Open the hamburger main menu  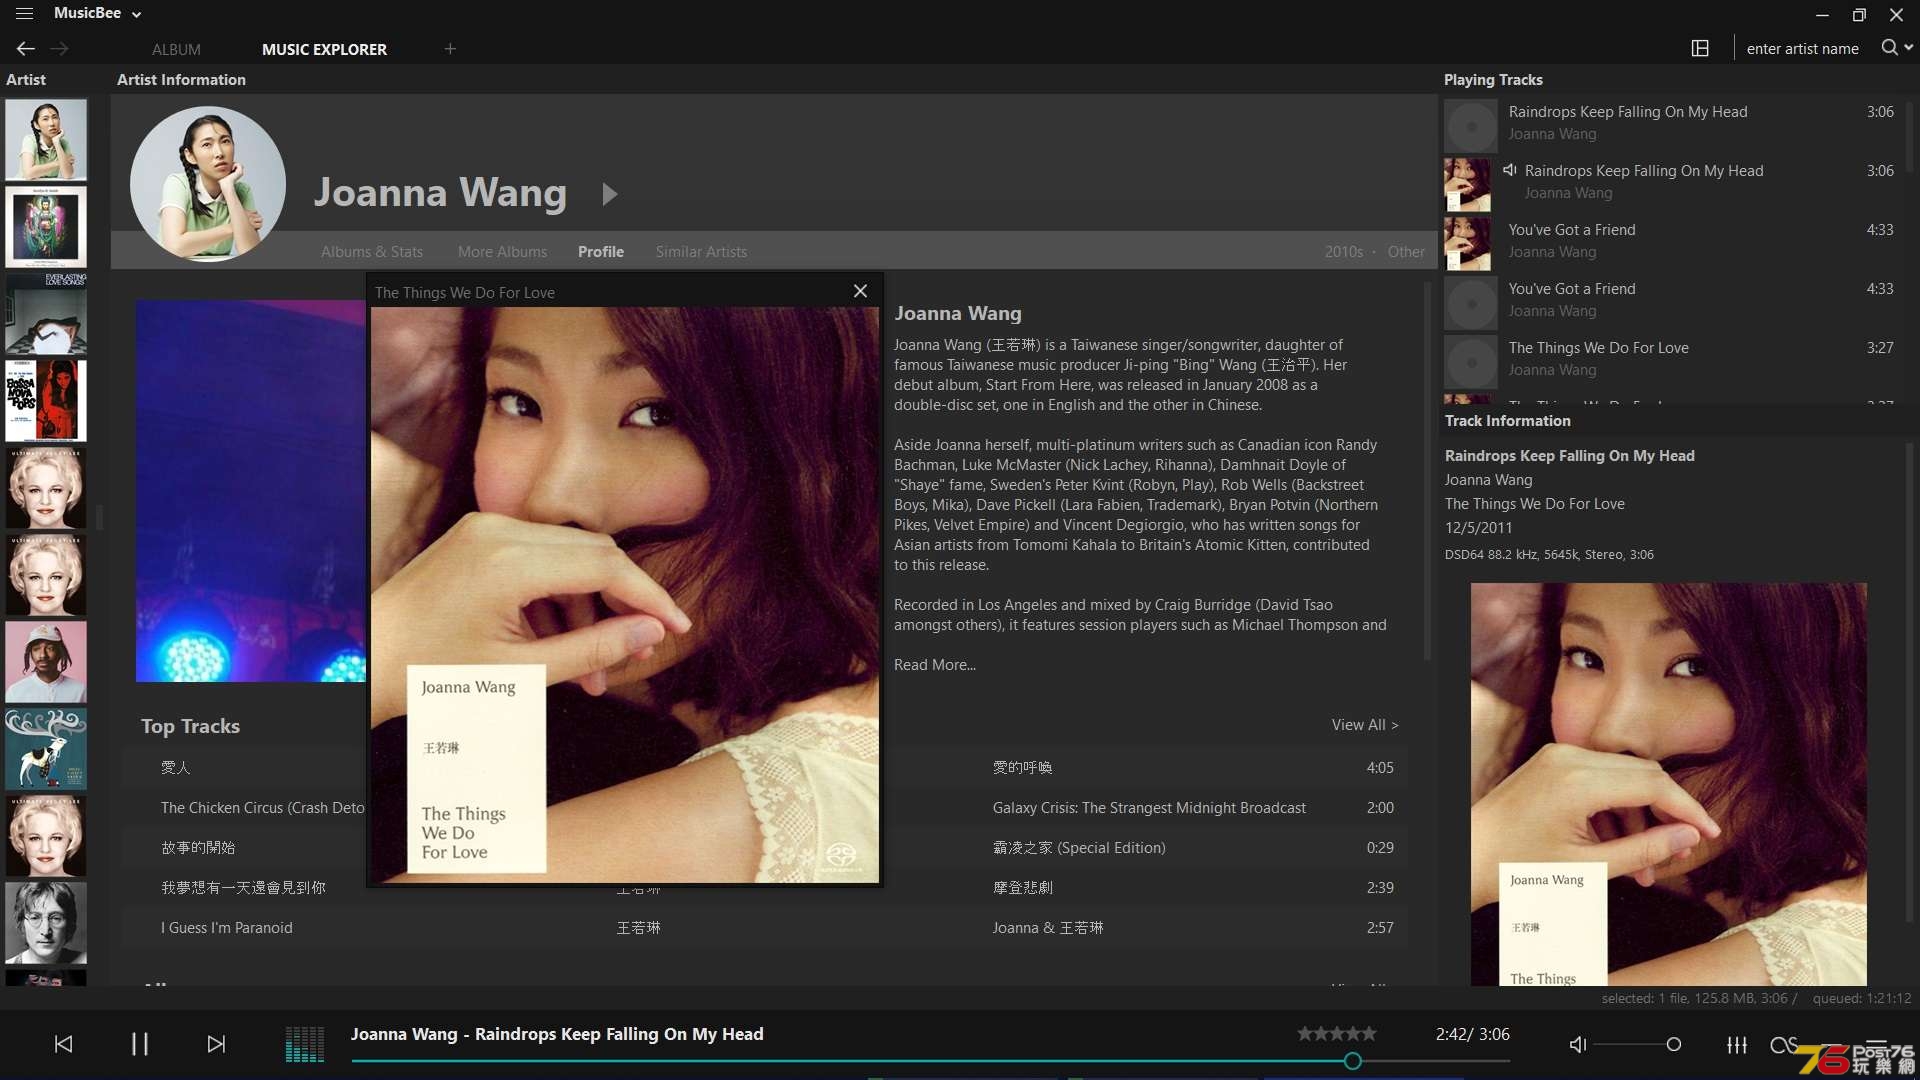[x=24, y=14]
